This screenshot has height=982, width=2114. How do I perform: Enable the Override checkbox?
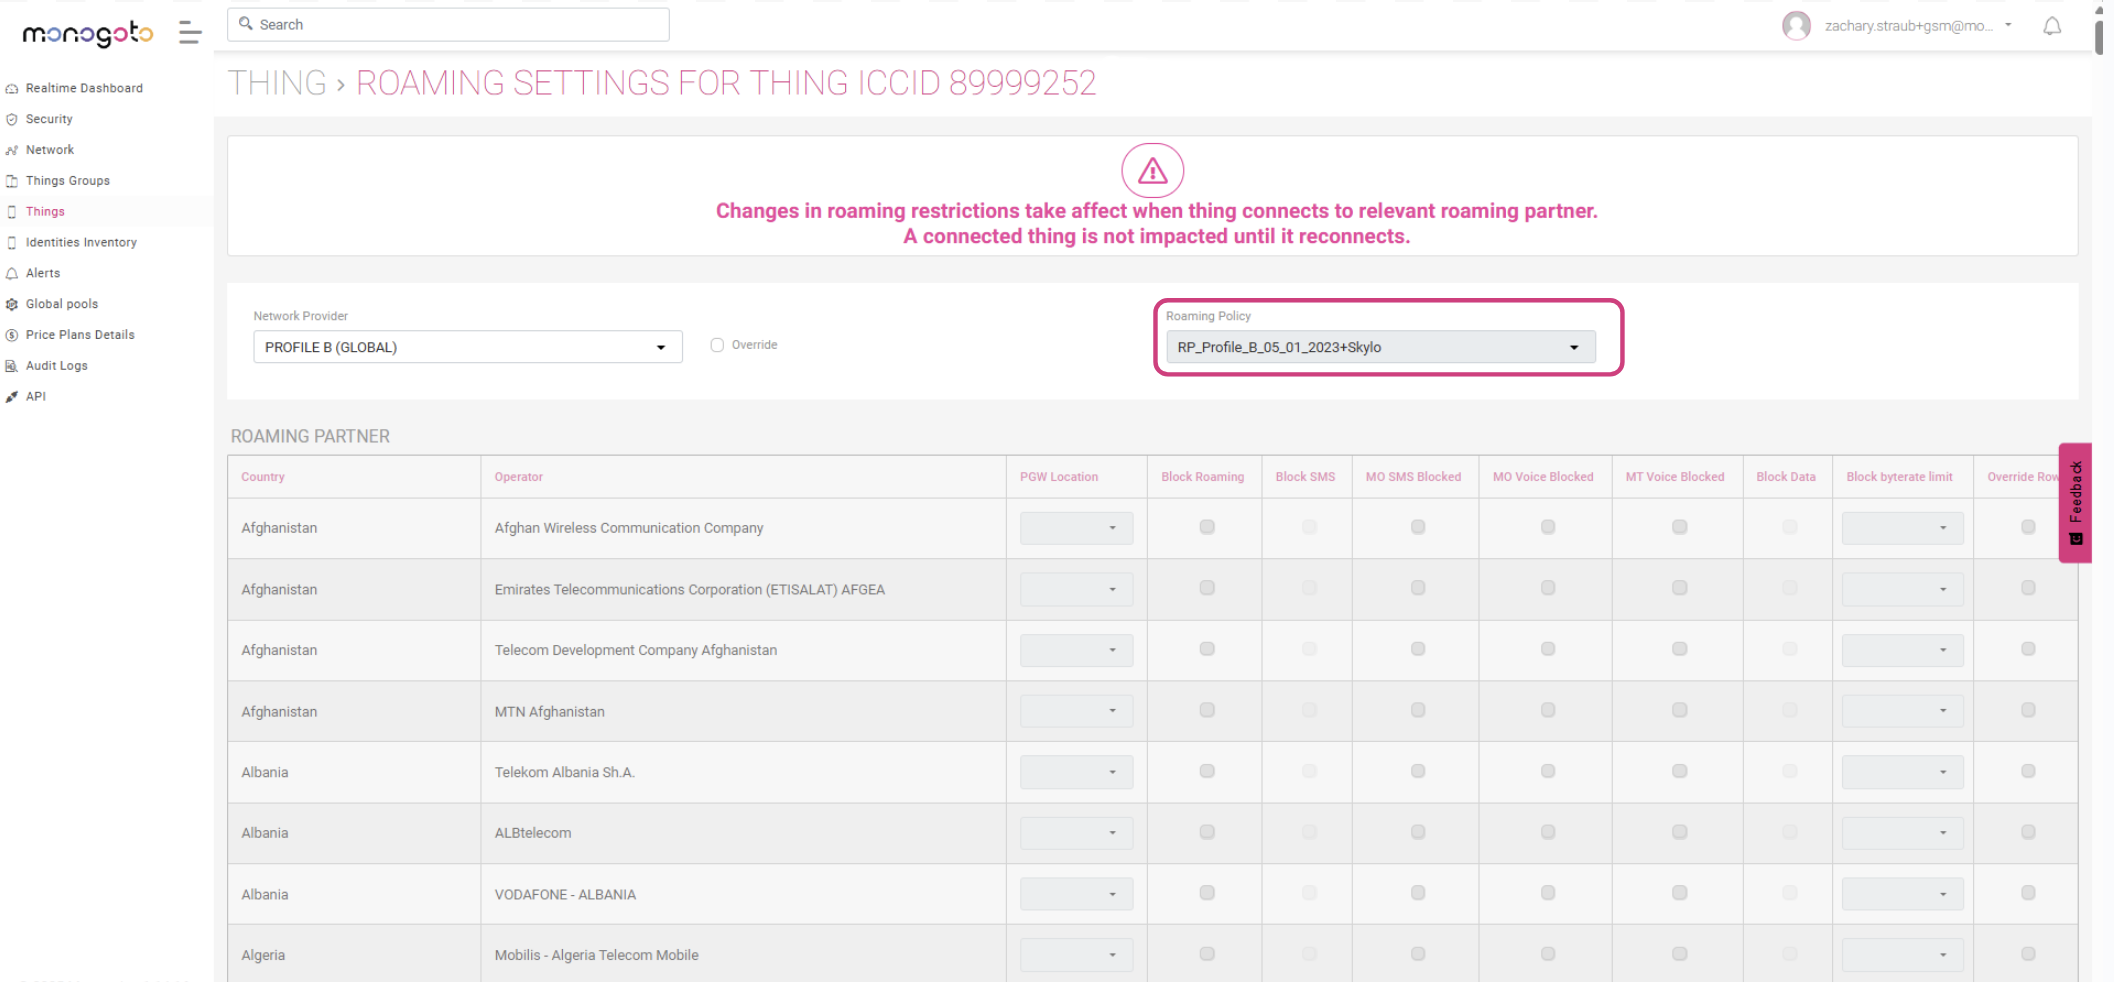pyautogui.click(x=717, y=345)
